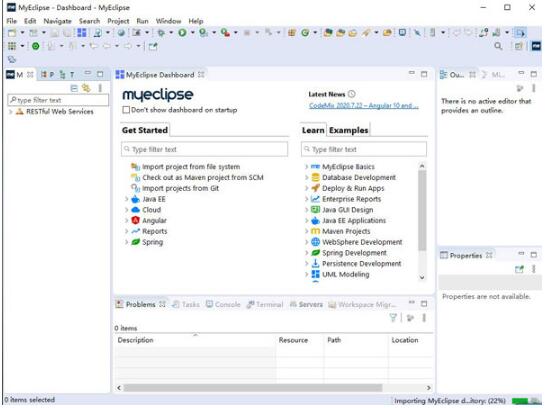Click the dashboard grid icon in toolbar
The image size is (557, 408).
pos(82,33)
